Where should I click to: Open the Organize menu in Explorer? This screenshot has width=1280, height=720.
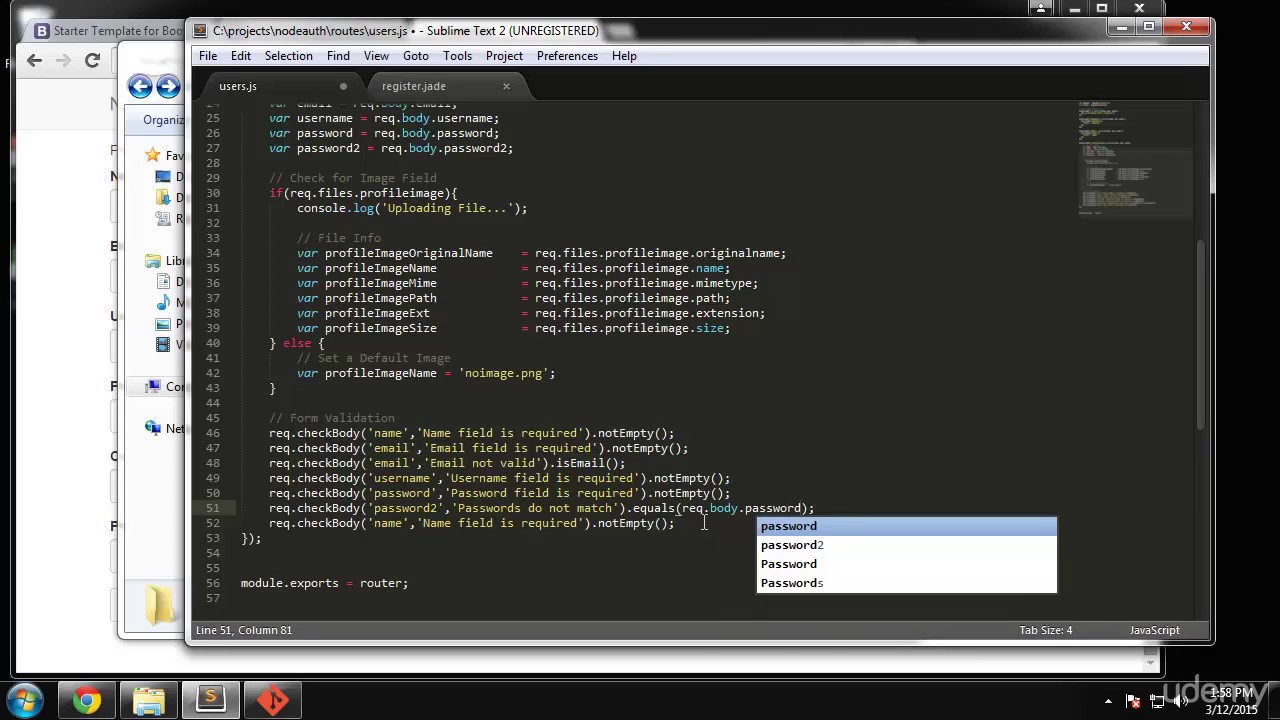tap(163, 120)
